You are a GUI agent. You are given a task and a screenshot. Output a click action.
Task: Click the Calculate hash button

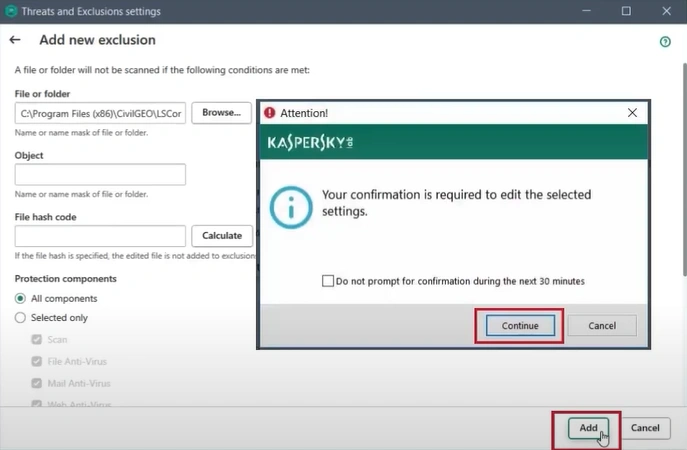point(222,236)
